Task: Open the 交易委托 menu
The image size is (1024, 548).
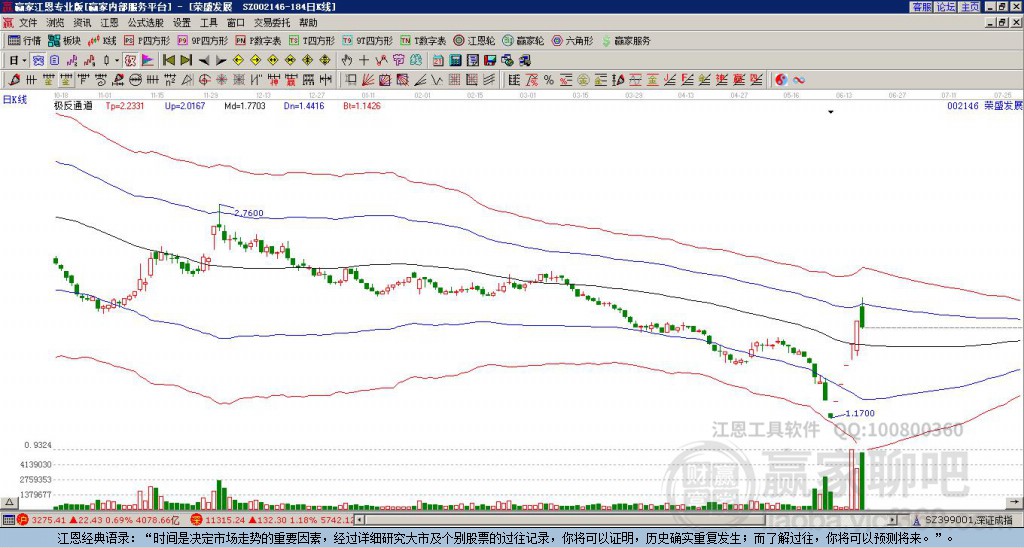Action: click(x=271, y=23)
